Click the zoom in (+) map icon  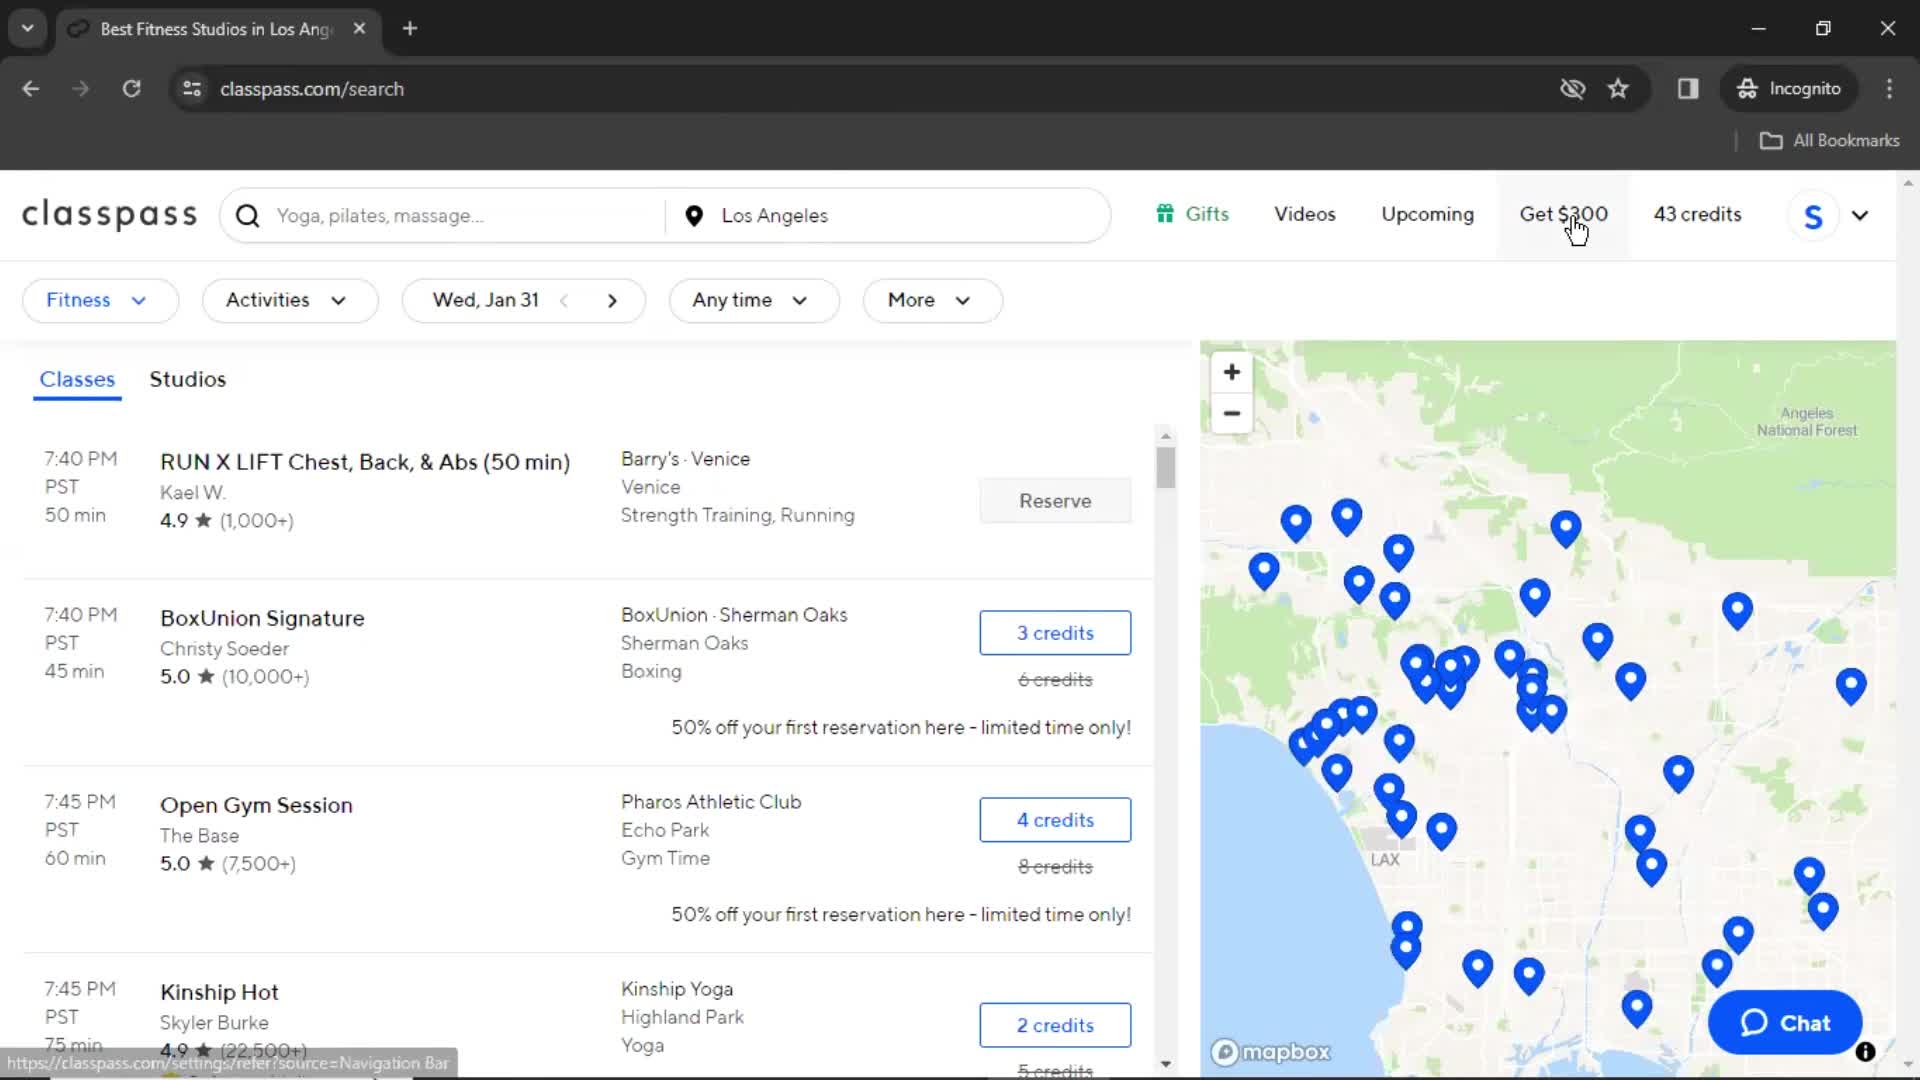pos(1232,372)
